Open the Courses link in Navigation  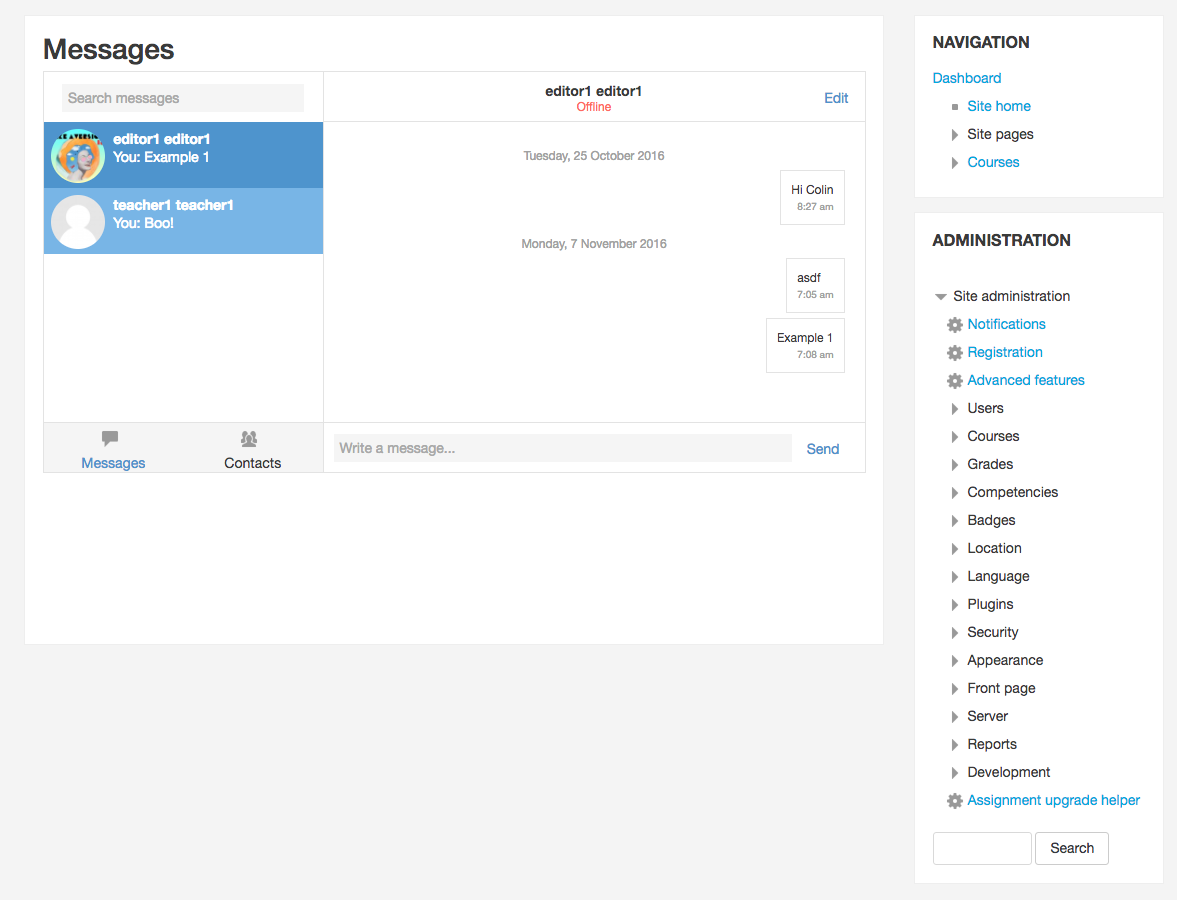[993, 162]
